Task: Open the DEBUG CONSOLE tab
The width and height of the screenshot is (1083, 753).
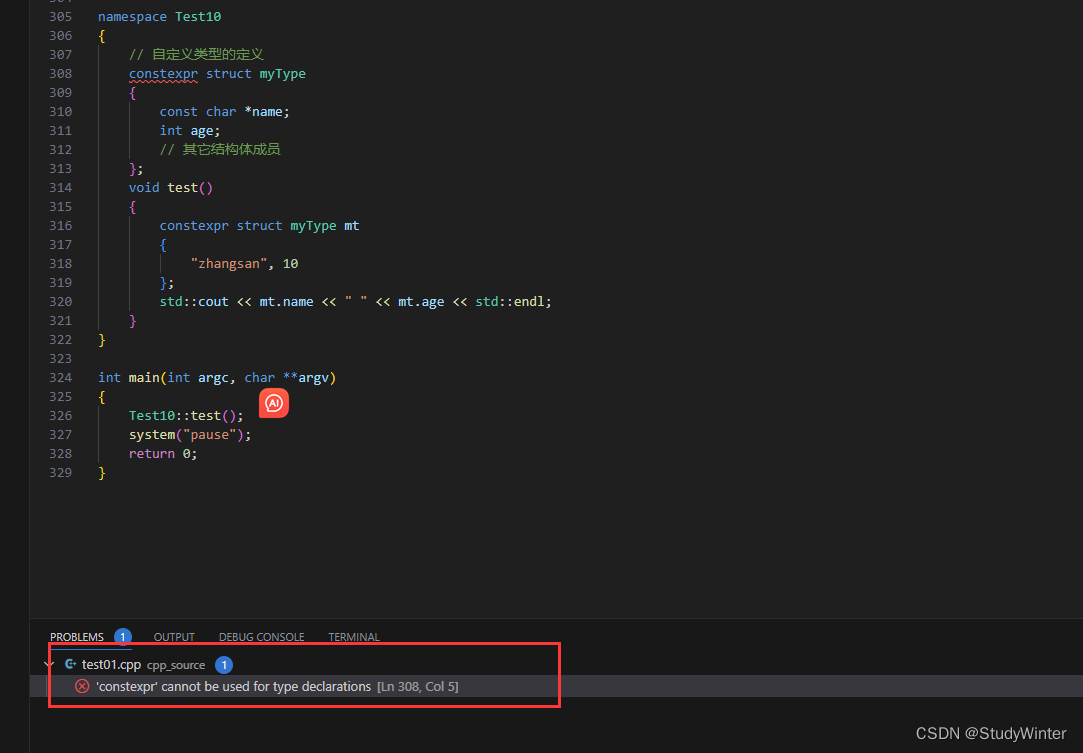Action: (x=261, y=636)
